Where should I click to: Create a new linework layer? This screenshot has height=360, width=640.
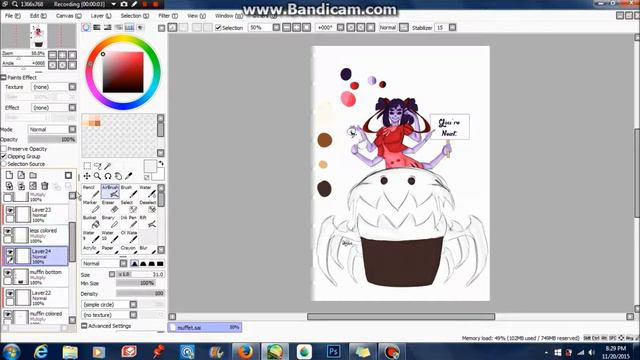[x=21, y=175]
